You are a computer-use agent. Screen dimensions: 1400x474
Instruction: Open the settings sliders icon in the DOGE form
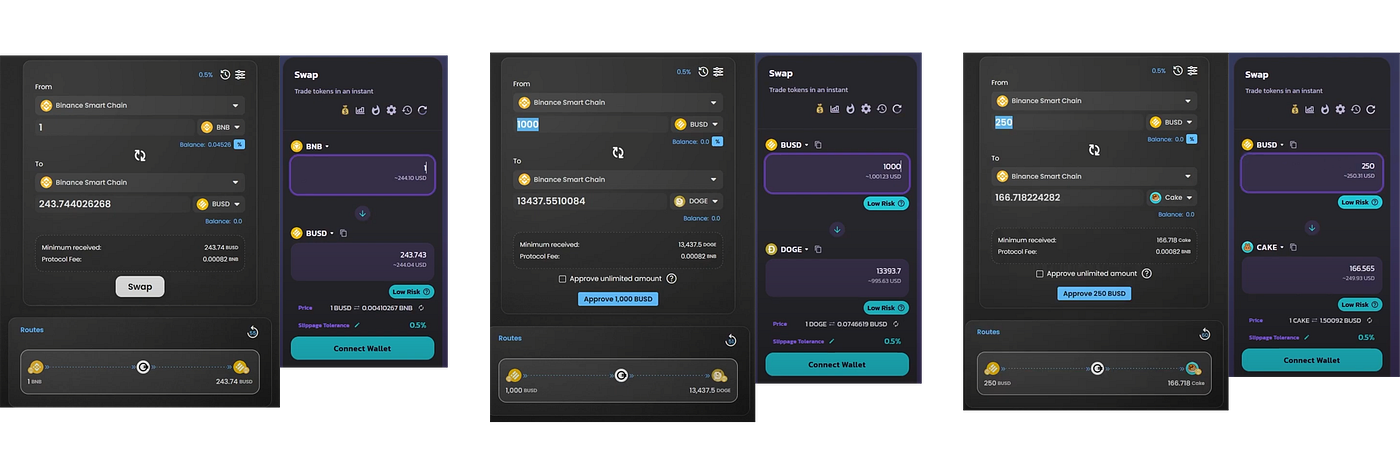[x=718, y=72]
